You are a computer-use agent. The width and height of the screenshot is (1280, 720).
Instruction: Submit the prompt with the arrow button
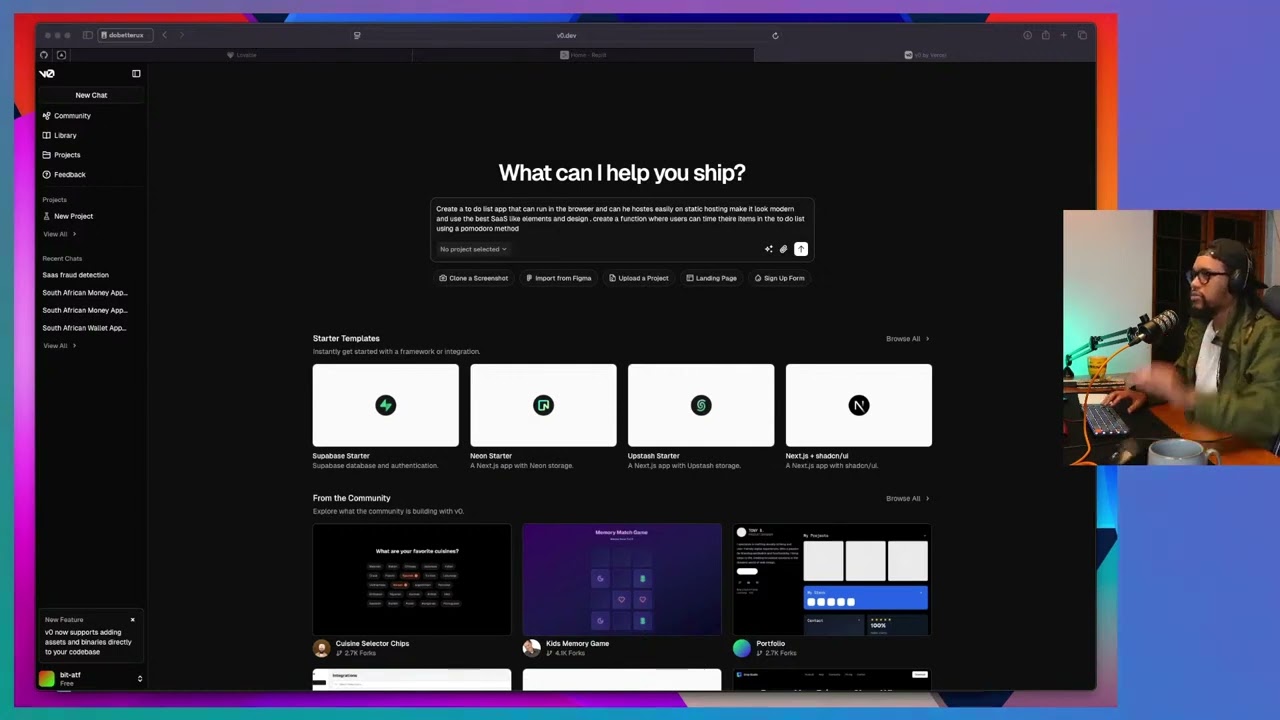click(x=801, y=249)
